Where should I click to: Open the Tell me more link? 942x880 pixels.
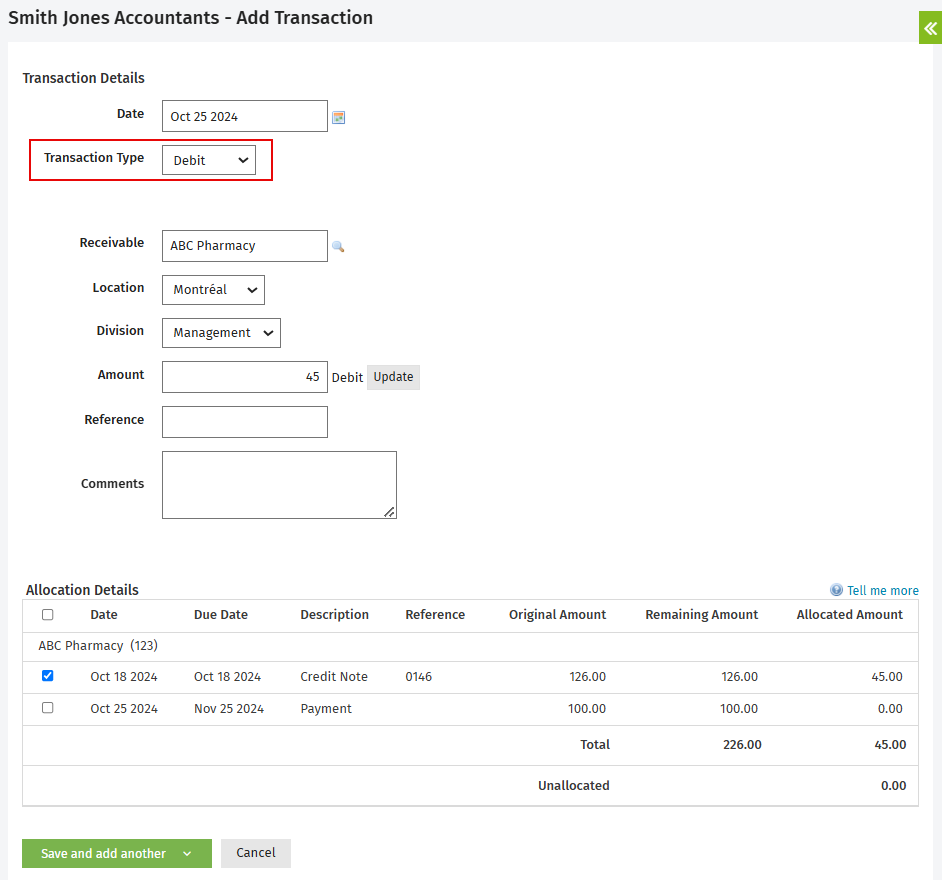[883, 590]
